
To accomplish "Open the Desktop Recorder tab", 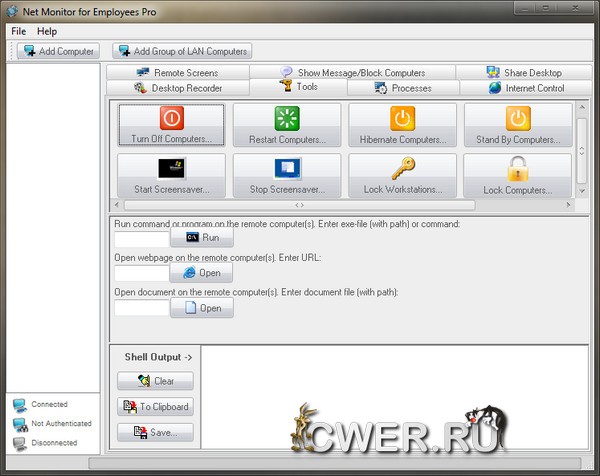I will point(178,88).
